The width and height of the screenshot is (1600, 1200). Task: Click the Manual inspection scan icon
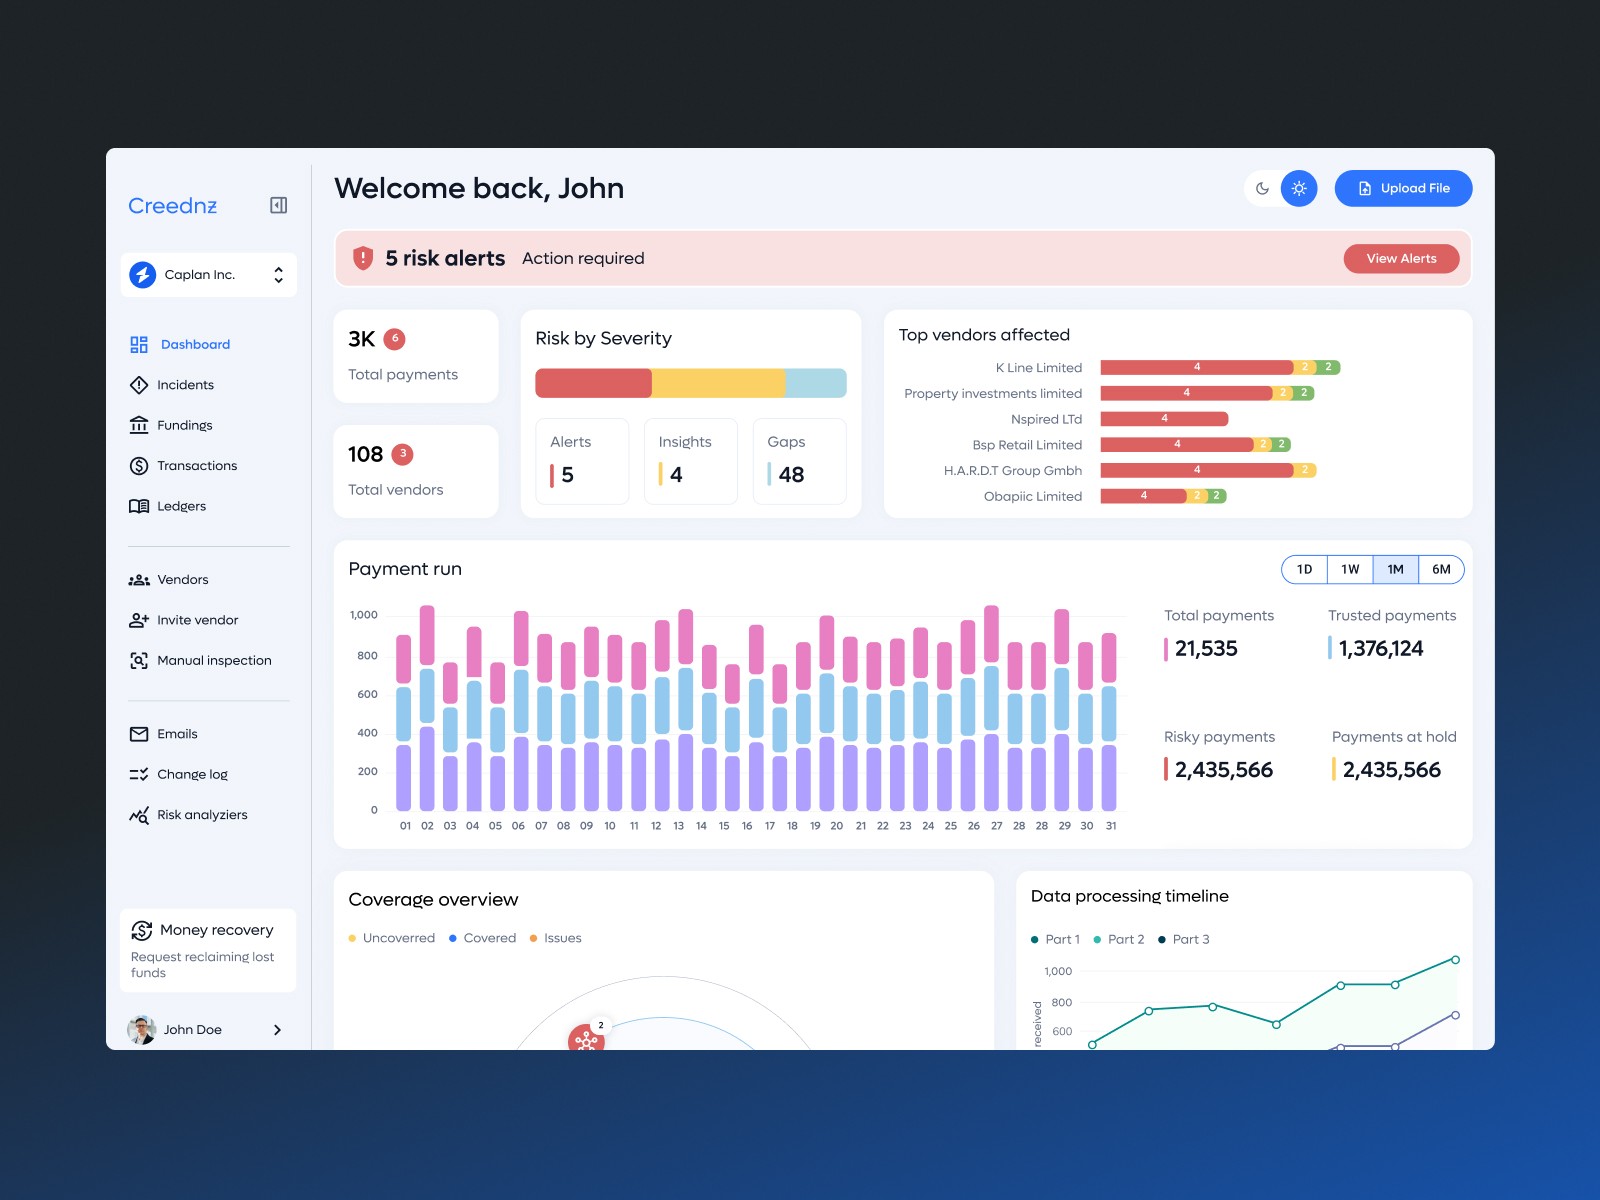click(x=139, y=661)
